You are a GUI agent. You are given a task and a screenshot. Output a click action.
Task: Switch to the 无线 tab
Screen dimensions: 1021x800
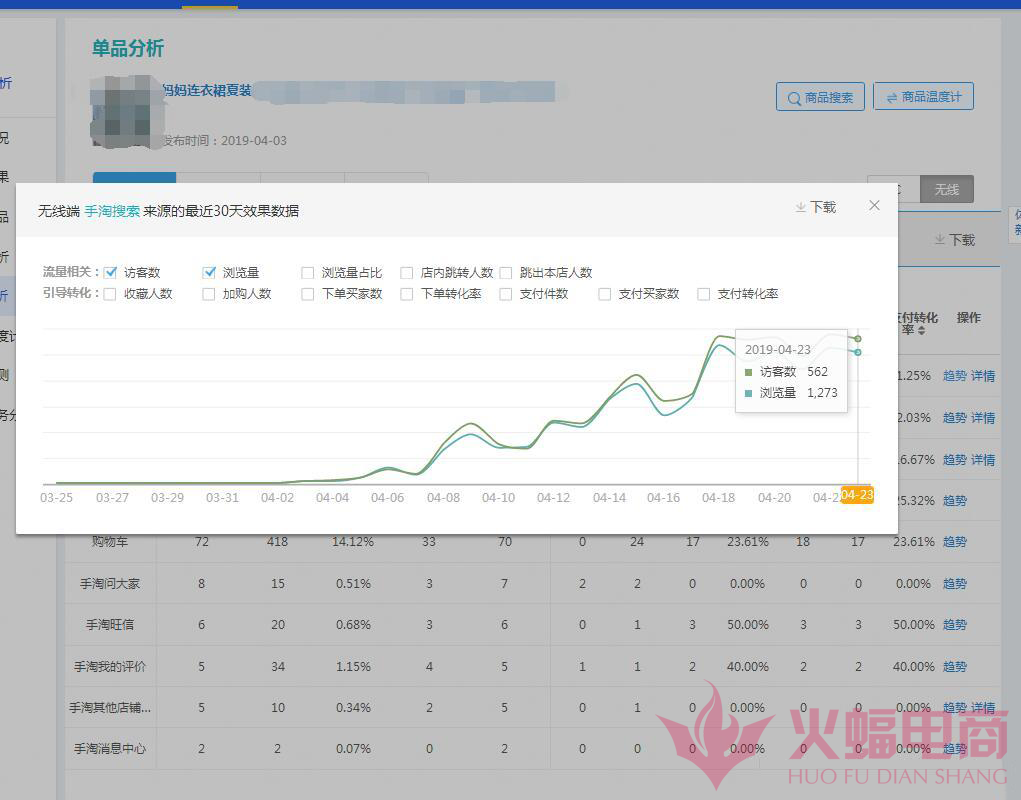pos(946,189)
